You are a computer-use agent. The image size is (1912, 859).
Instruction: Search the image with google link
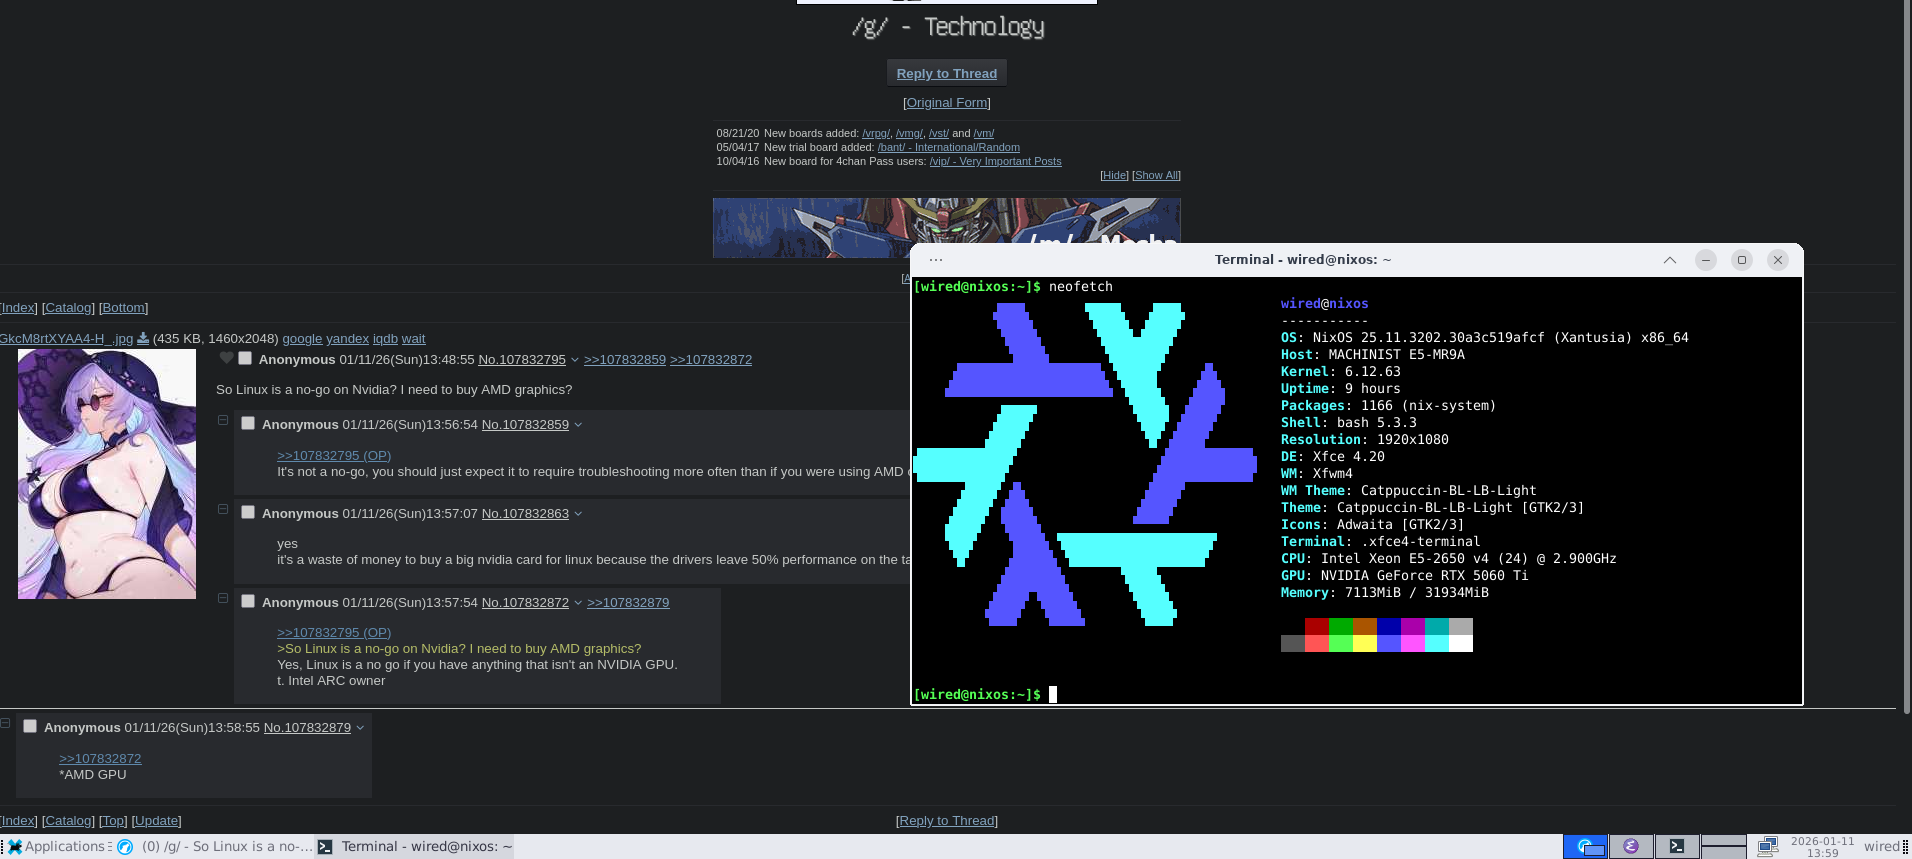[302, 339]
